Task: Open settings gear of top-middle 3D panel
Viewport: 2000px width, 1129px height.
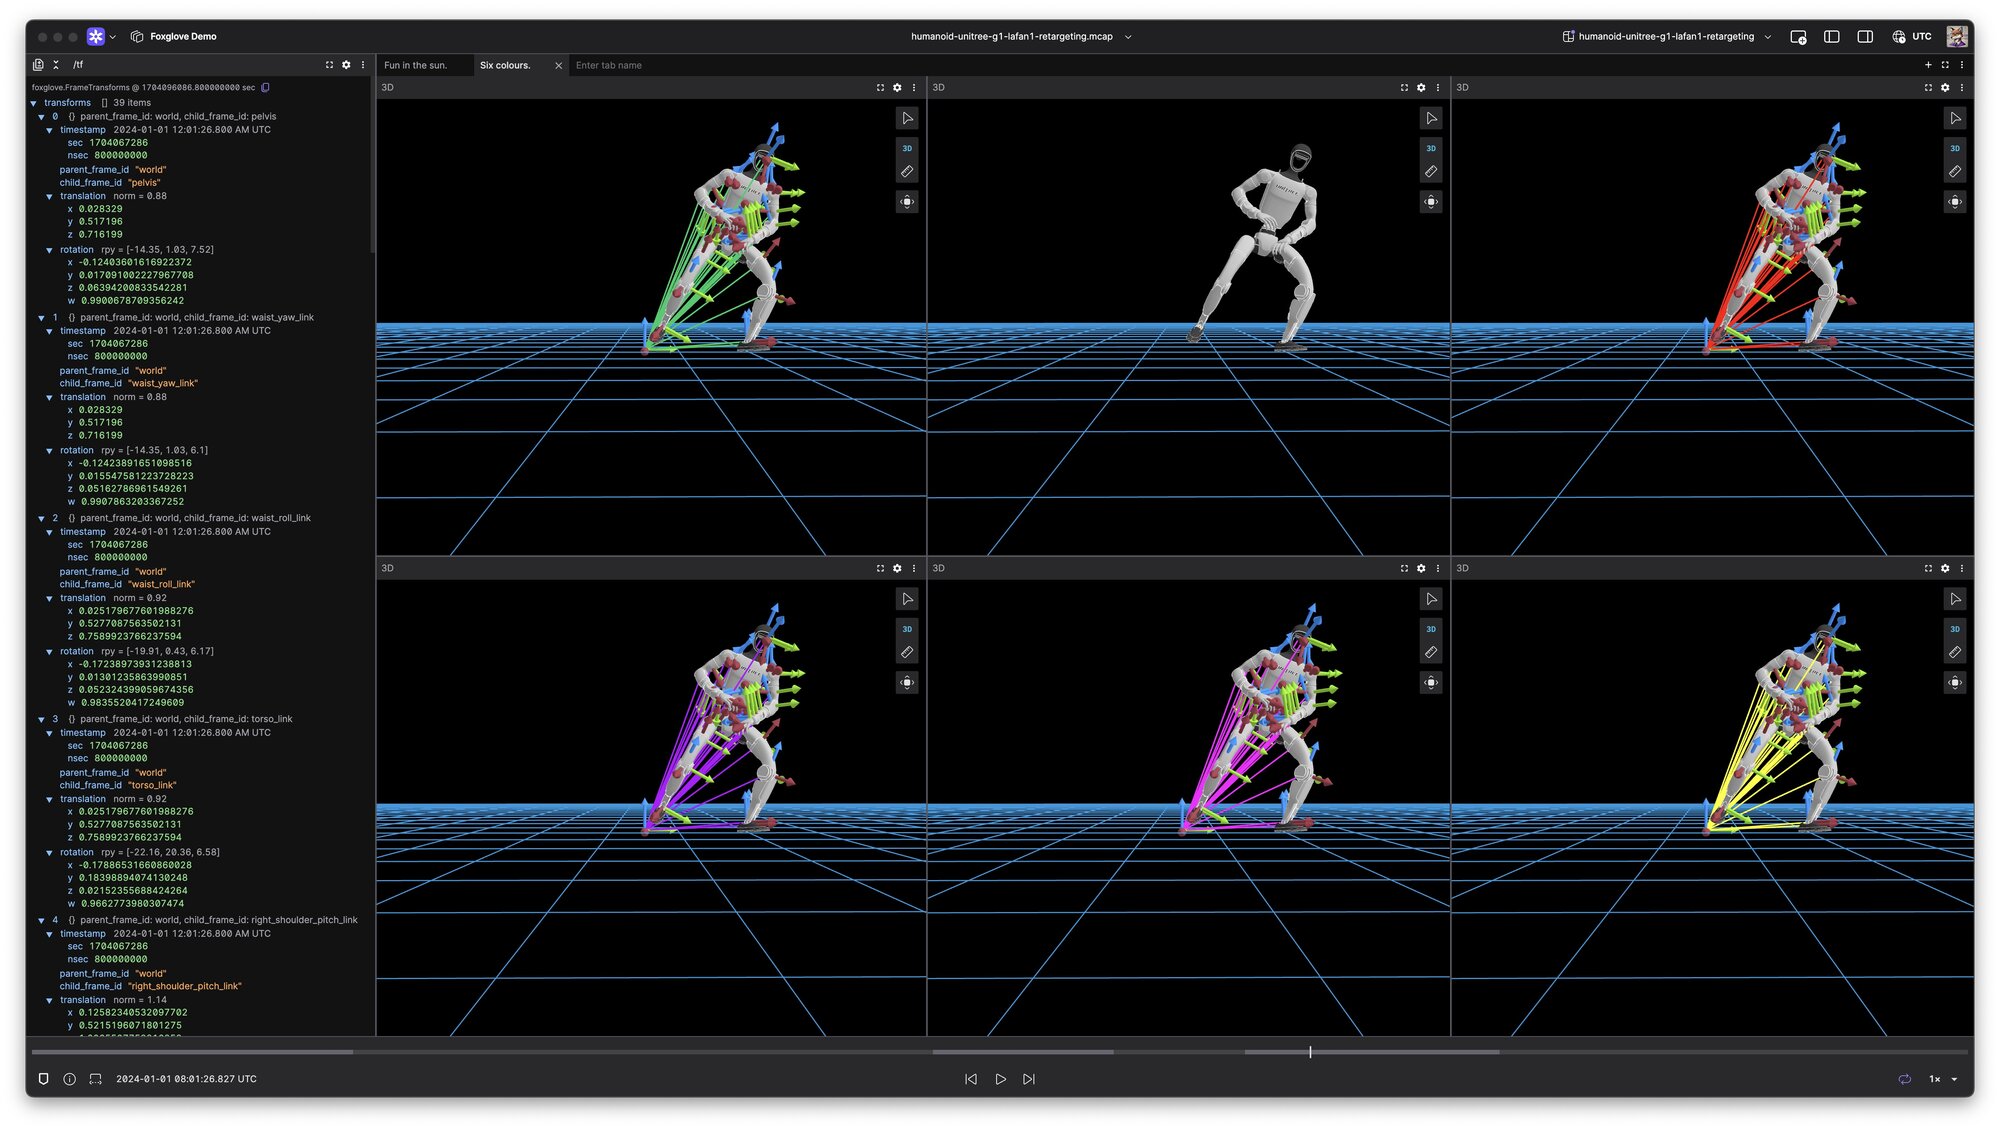Action: [x=1421, y=88]
